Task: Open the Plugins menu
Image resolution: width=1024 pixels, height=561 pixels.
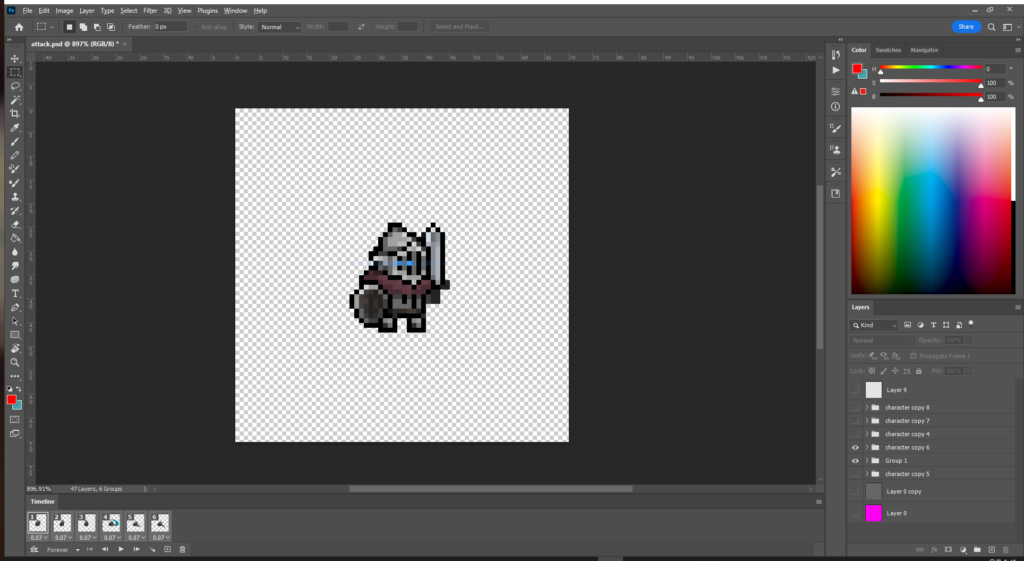Action: click(x=208, y=10)
